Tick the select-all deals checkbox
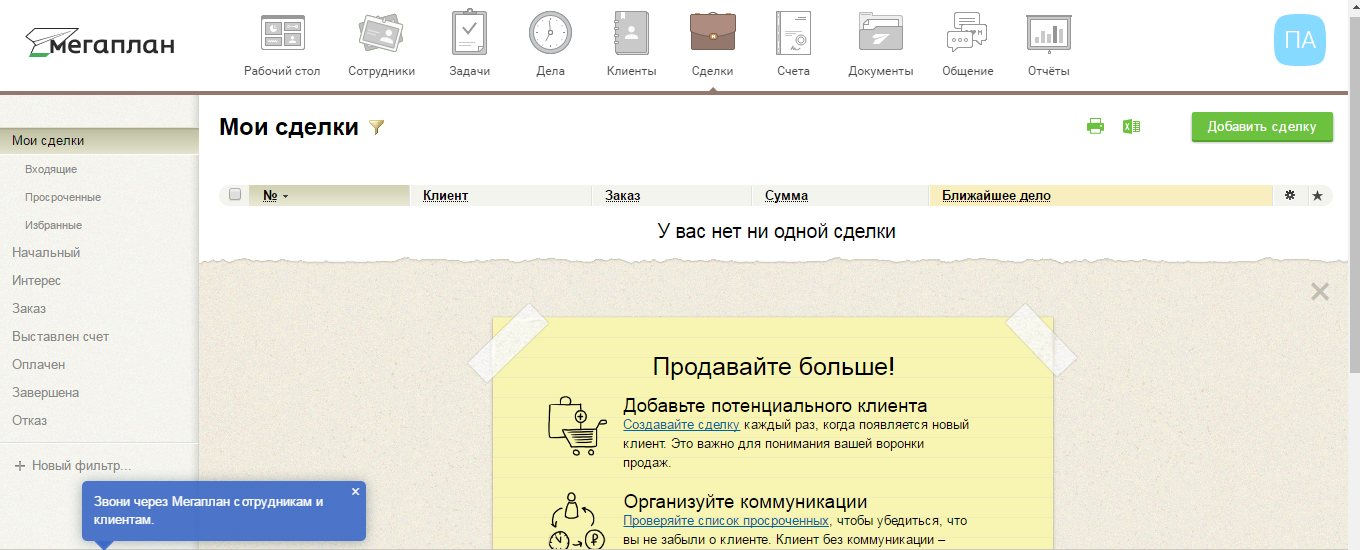 tap(235, 194)
